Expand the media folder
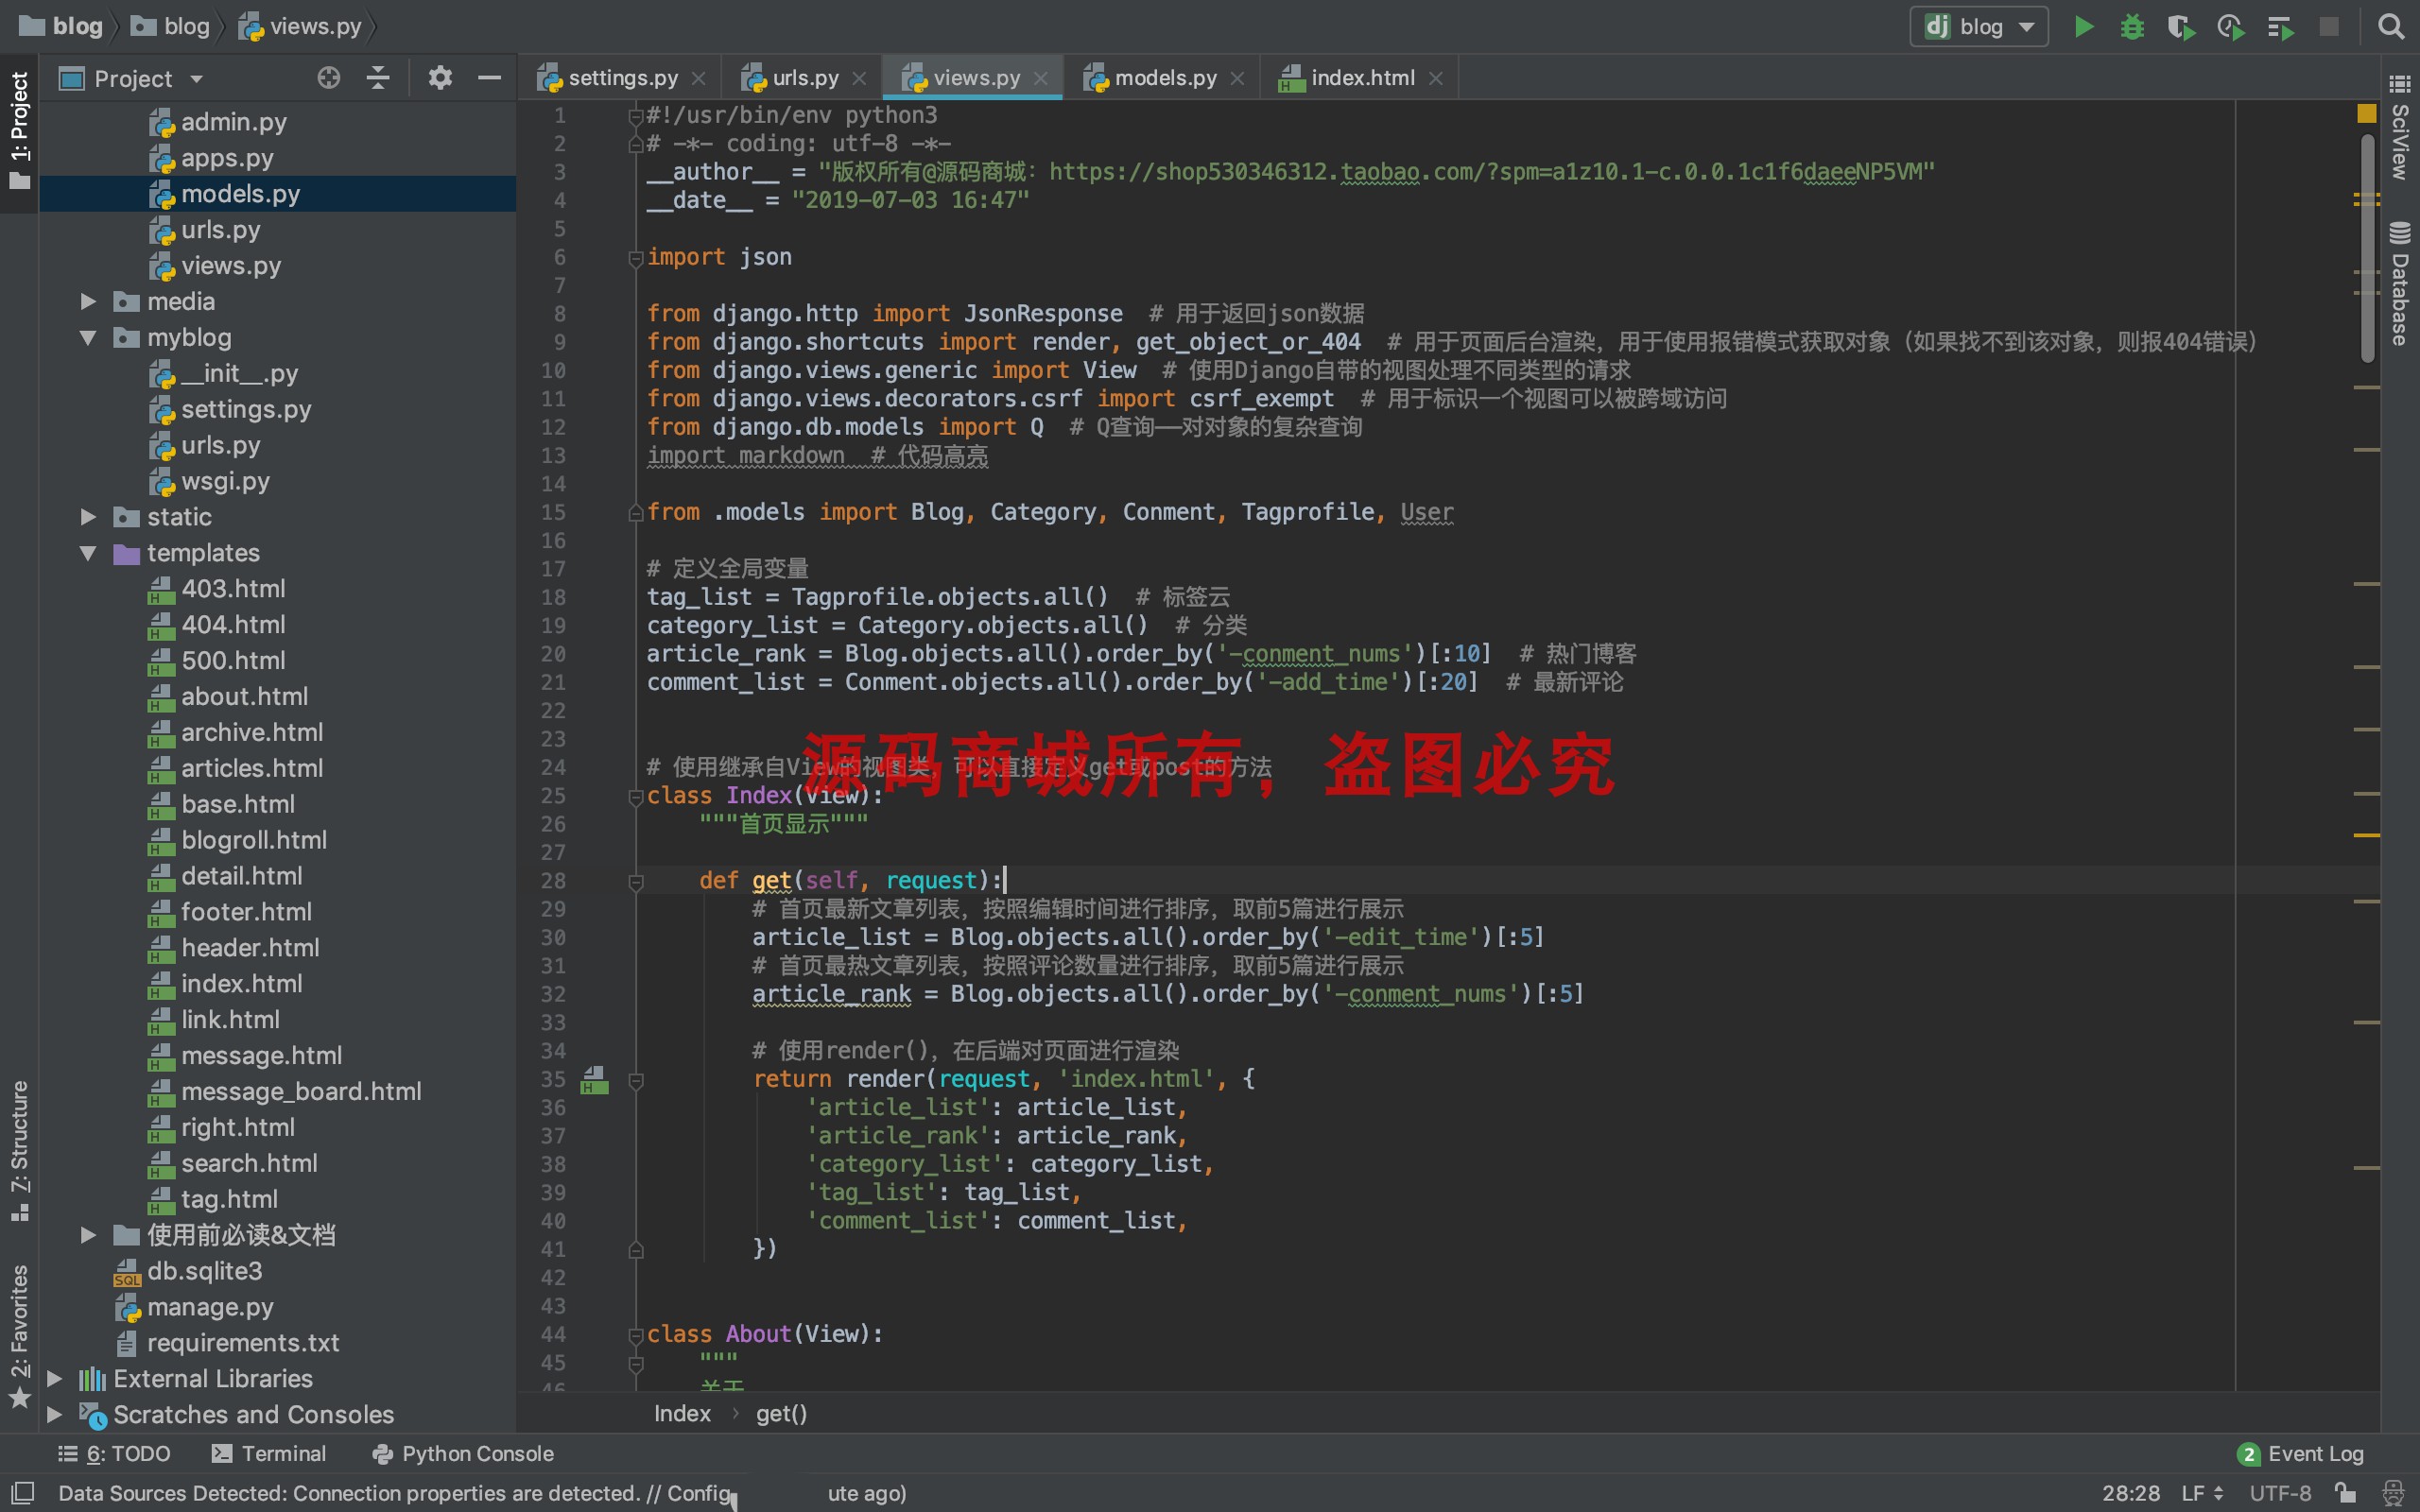 (88, 301)
